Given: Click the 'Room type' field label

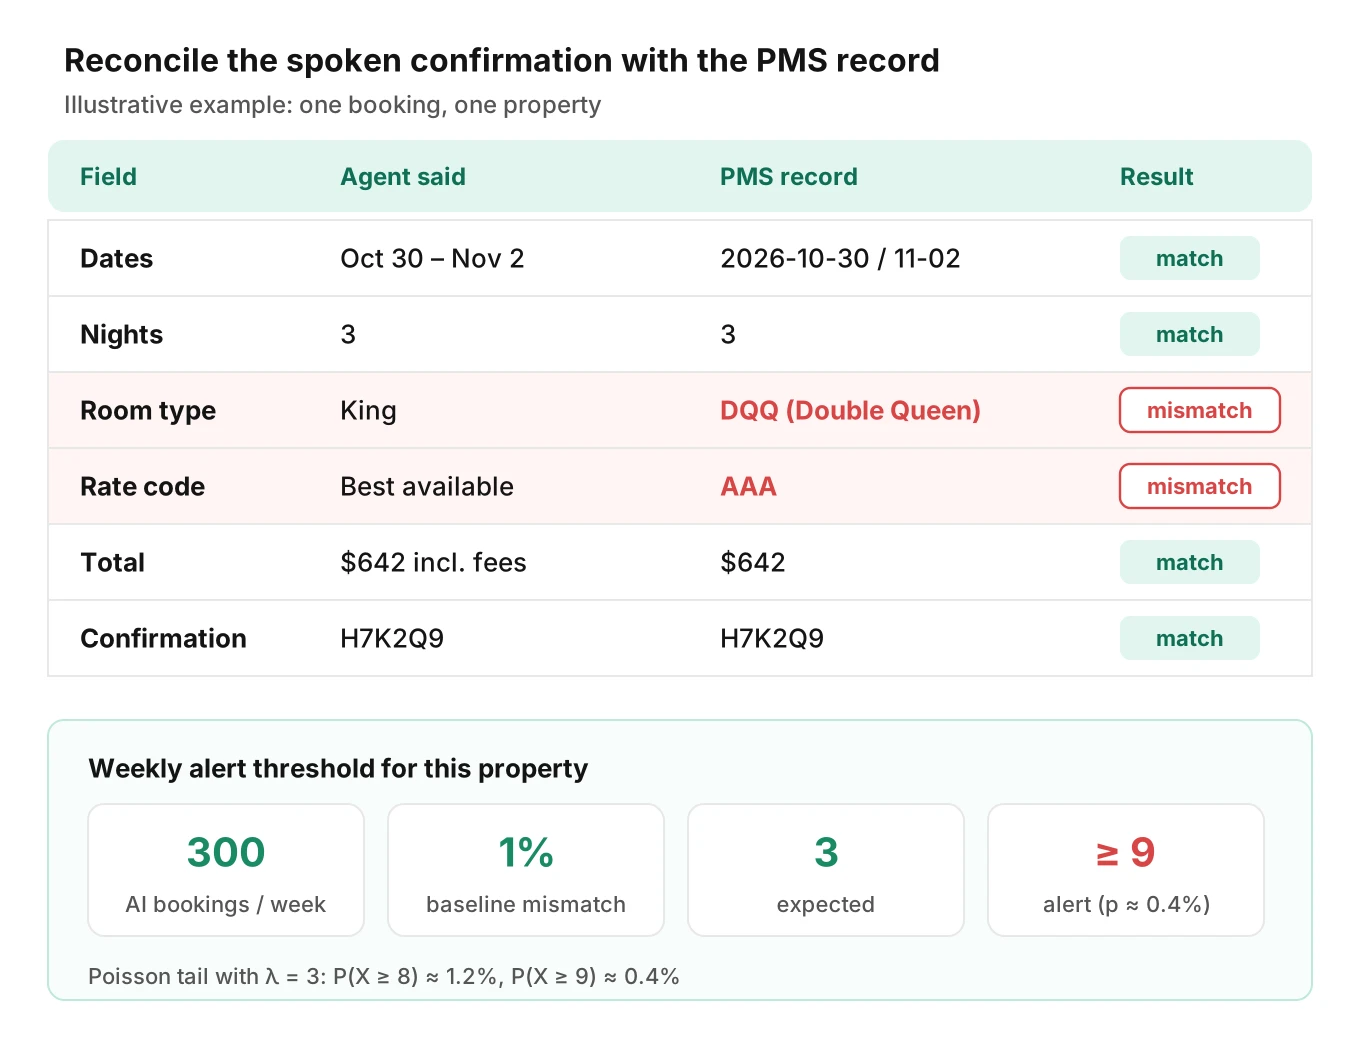Looking at the screenshot, I should (x=148, y=410).
